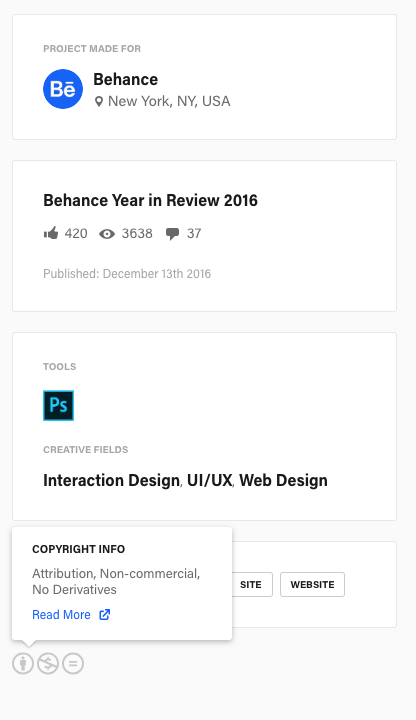Click the location pin icon
Viewport: 416px width, 720px height.
99,101
